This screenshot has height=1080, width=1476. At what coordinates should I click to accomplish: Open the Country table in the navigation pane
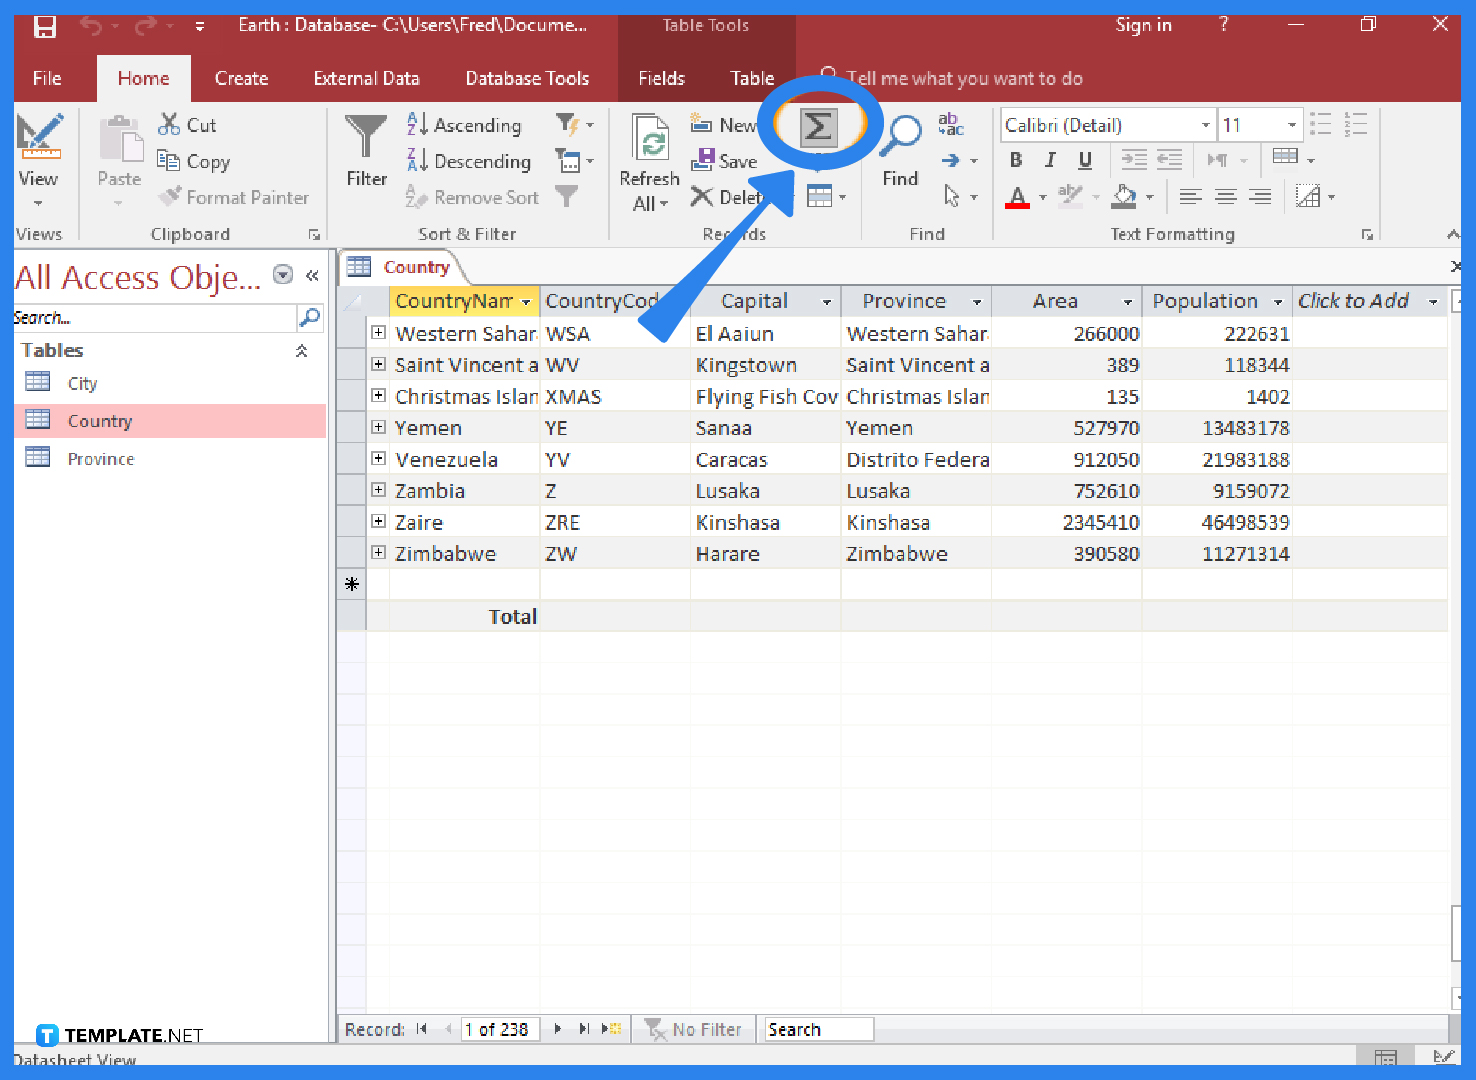coord(100,420)
